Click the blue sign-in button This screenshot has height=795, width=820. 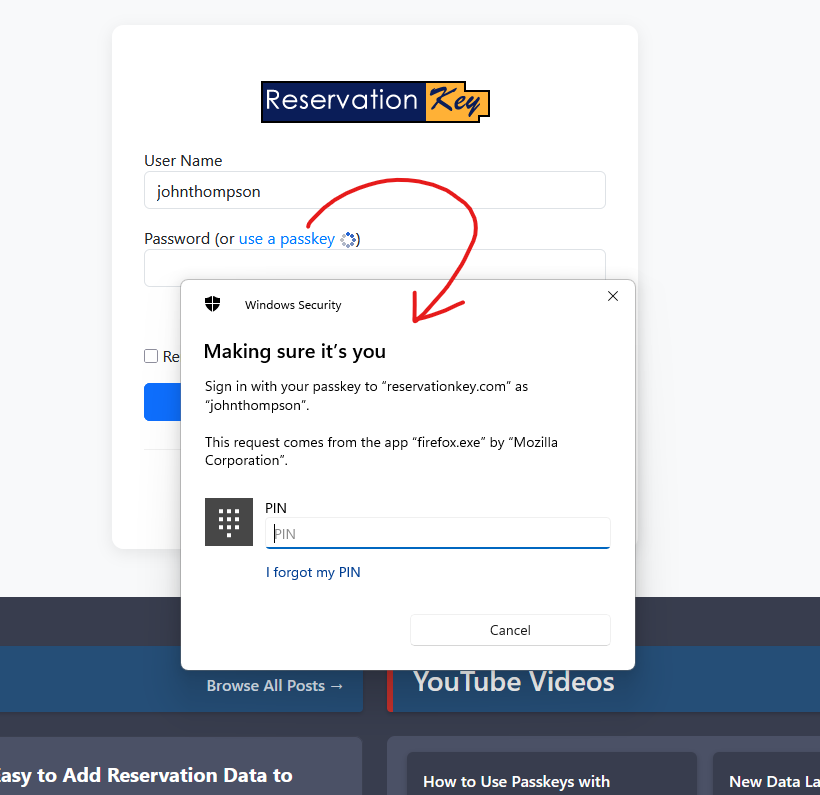click(162, 402)
